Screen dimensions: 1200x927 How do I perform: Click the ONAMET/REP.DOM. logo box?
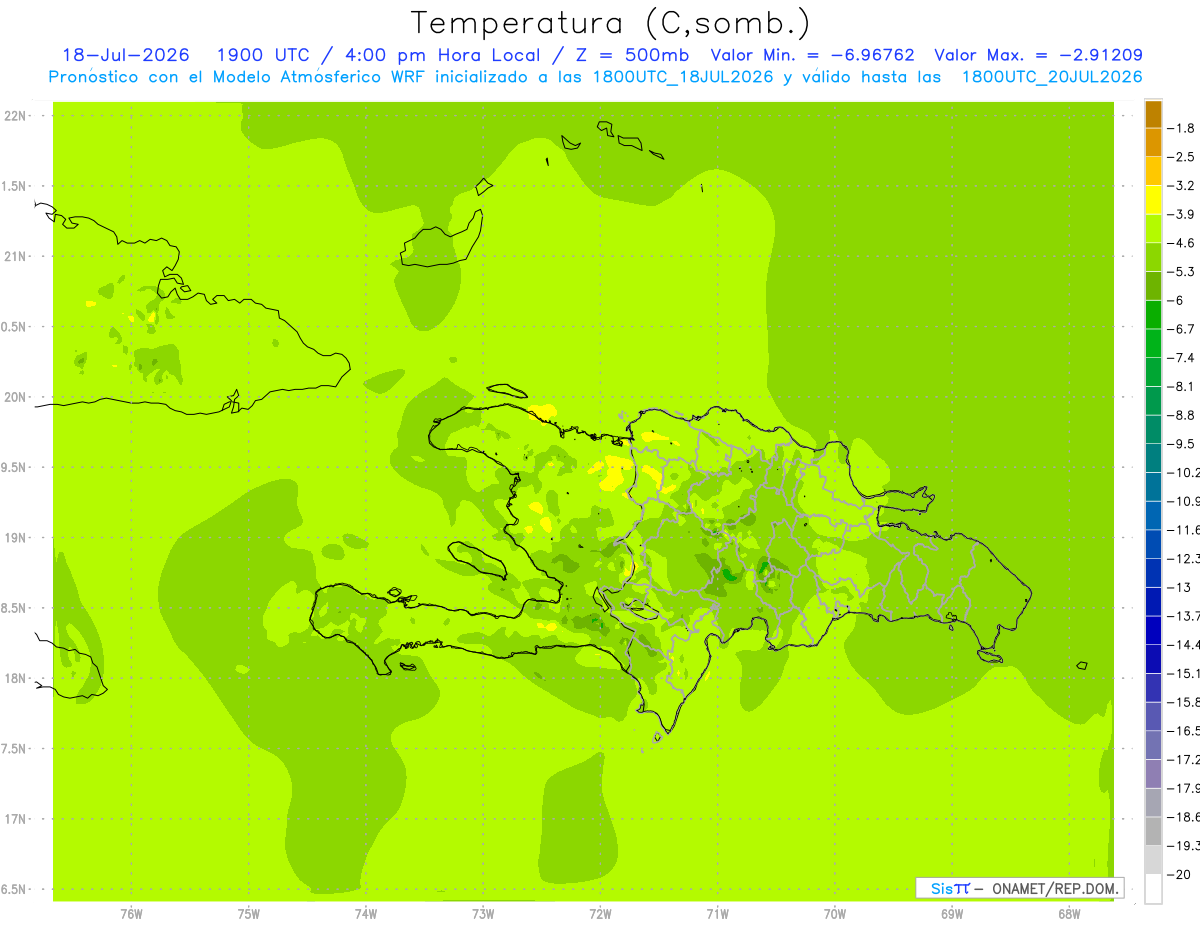pyautogui.click(x=1019, y=888)
